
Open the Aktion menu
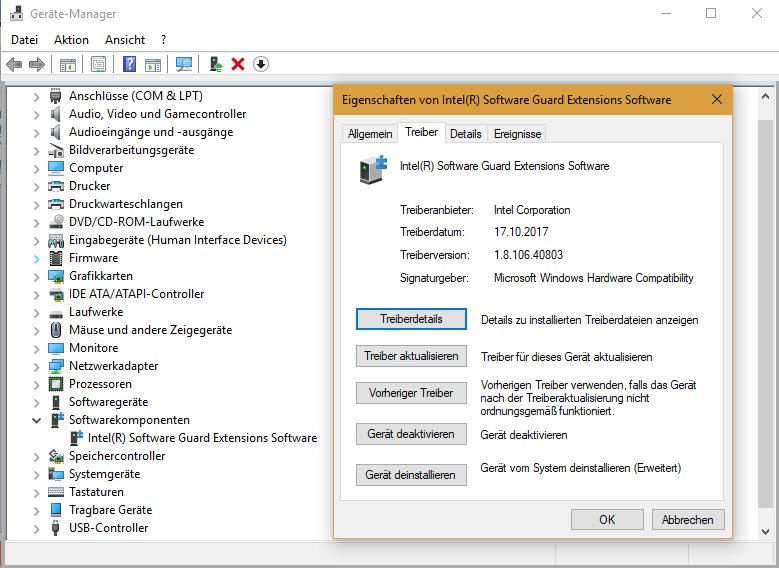(71, 40)
